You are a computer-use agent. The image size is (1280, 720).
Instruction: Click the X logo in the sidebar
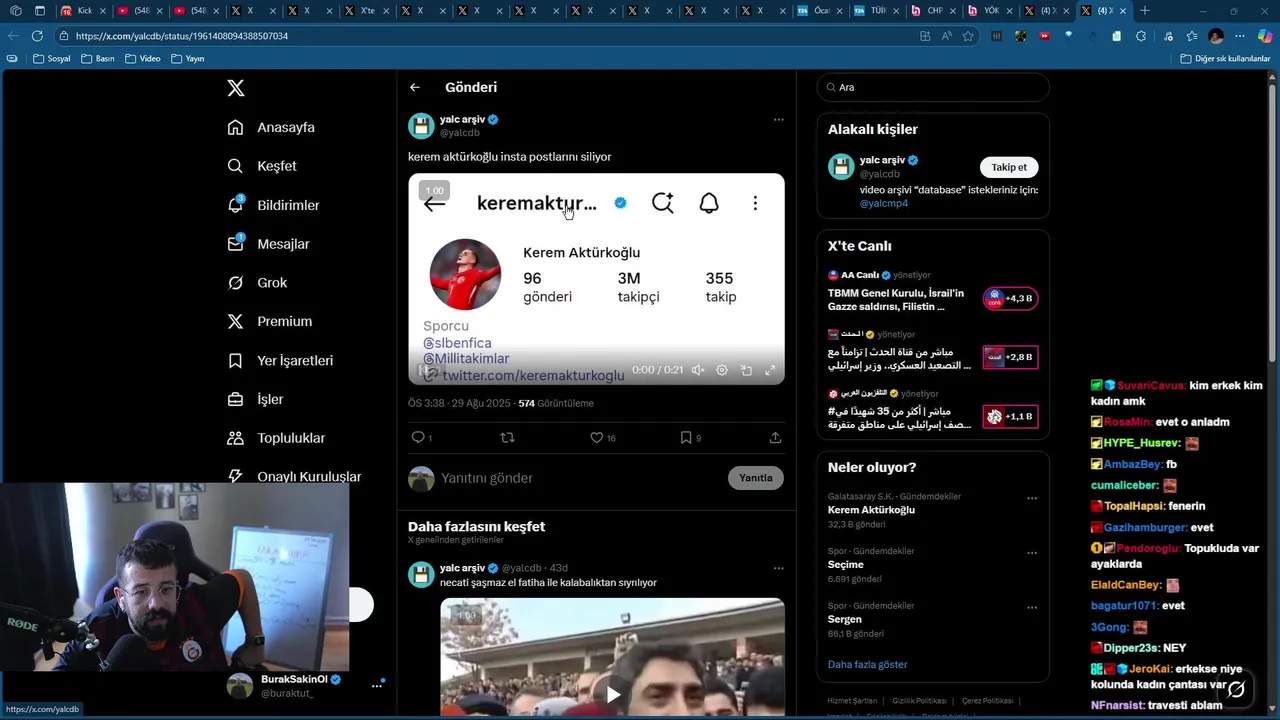tap(236, 88)
